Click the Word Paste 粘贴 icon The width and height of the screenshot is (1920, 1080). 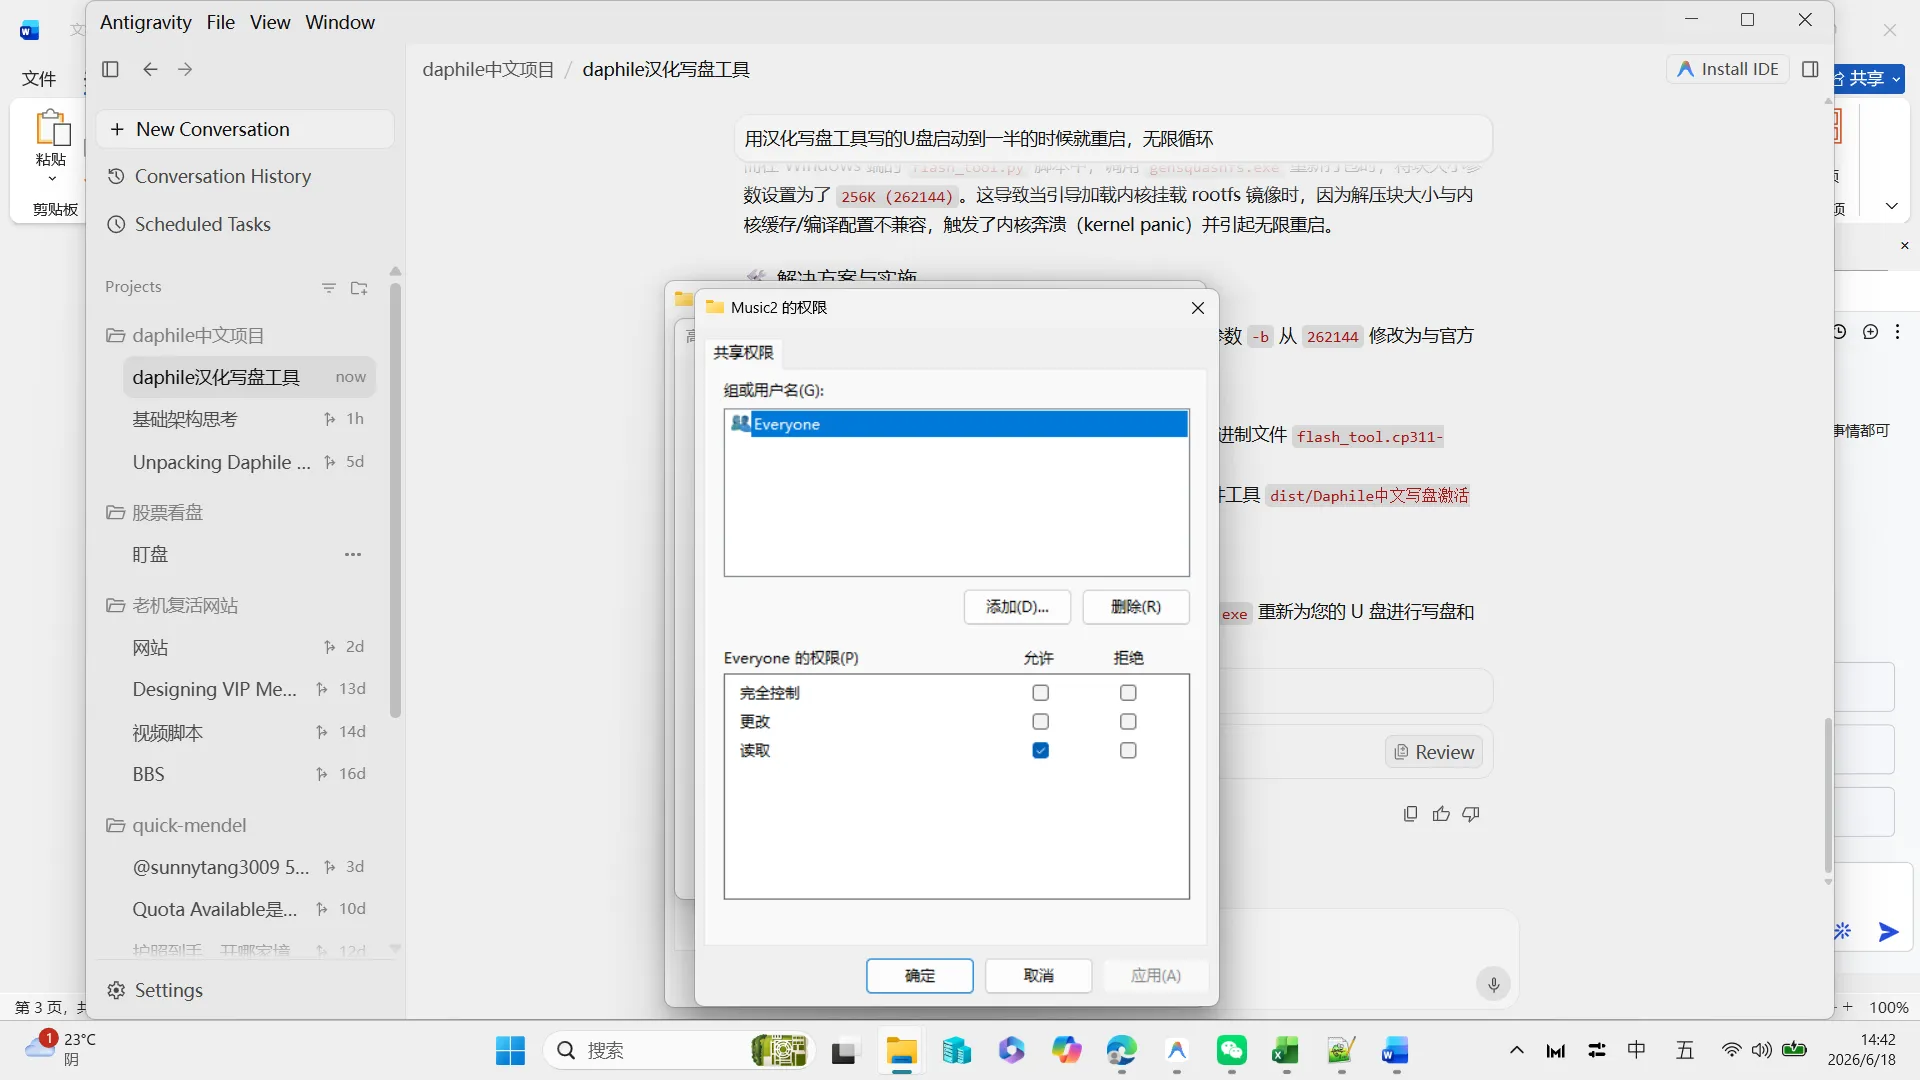point(52,128)
